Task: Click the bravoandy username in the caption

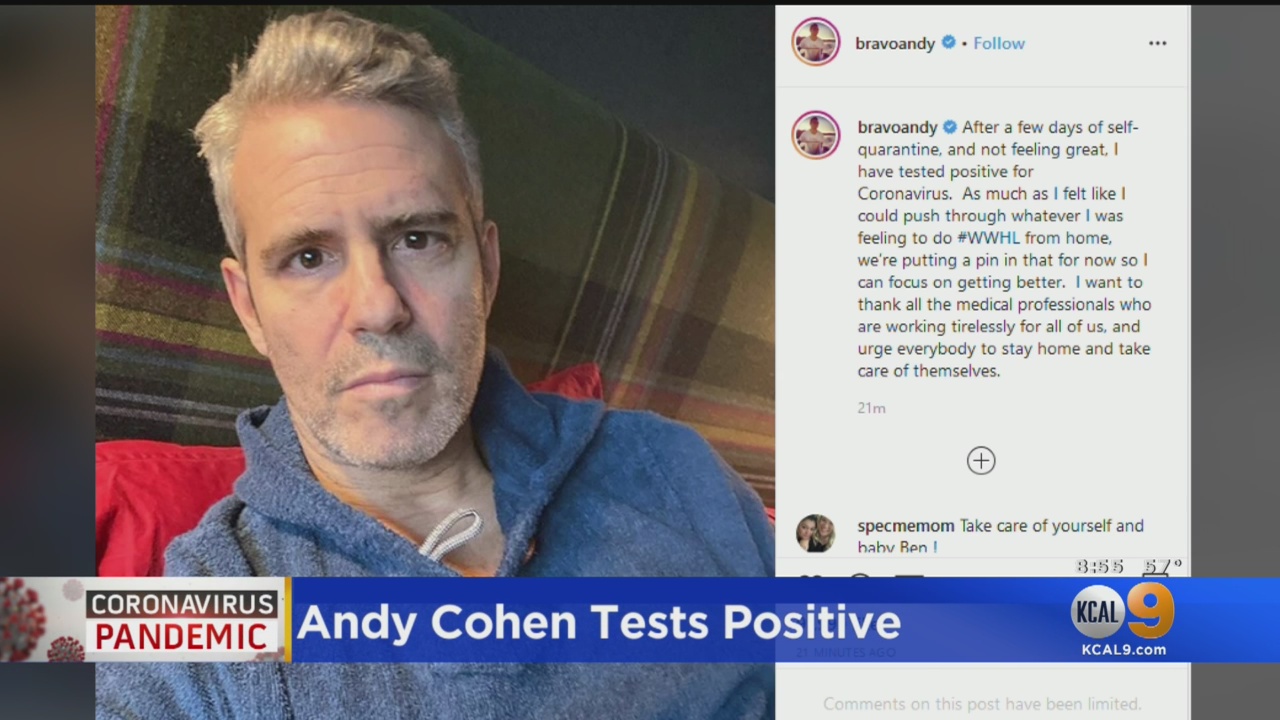Action: tap(897, 127)
